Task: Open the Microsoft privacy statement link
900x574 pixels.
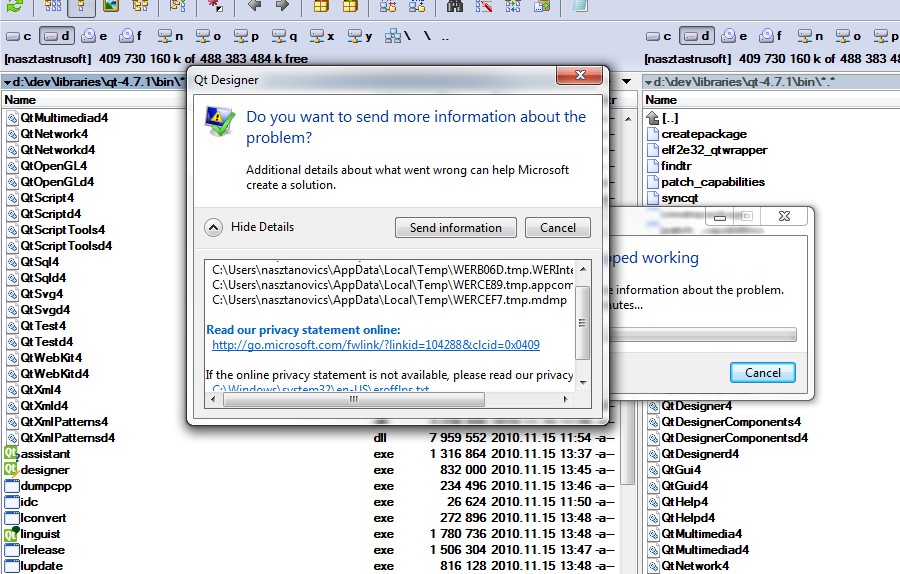Action: pyautogui.click(x=375, y=345)
